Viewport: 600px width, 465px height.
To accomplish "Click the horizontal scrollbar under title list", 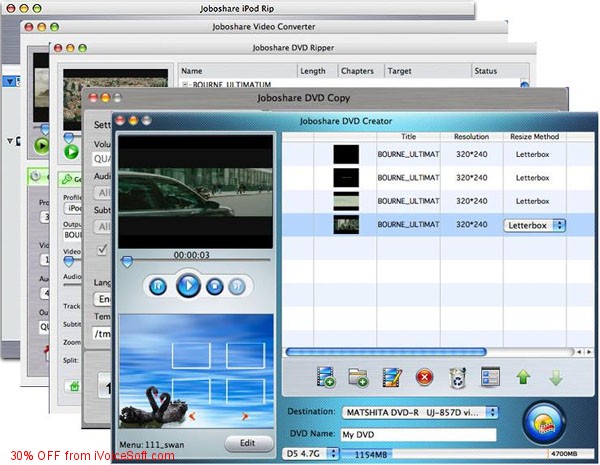I will (386, 351).
